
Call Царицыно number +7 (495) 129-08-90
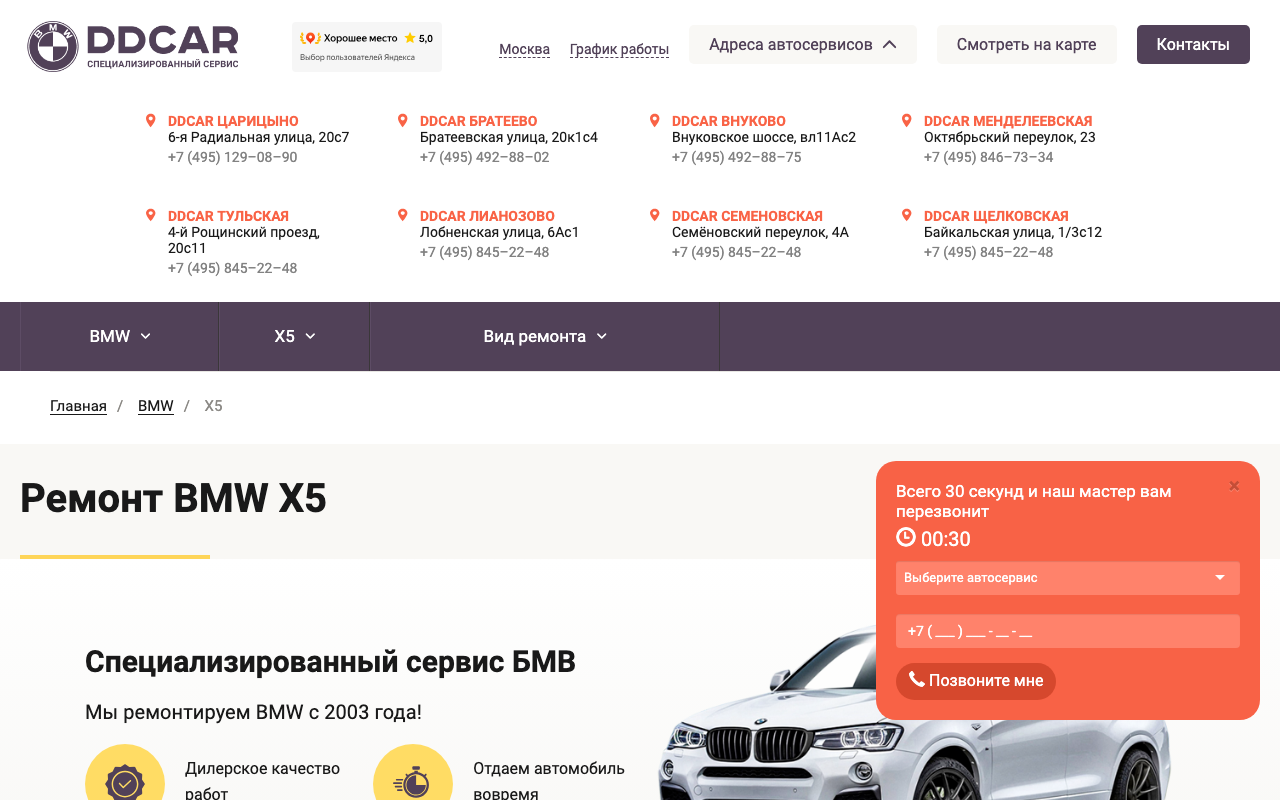pos(232,157)
